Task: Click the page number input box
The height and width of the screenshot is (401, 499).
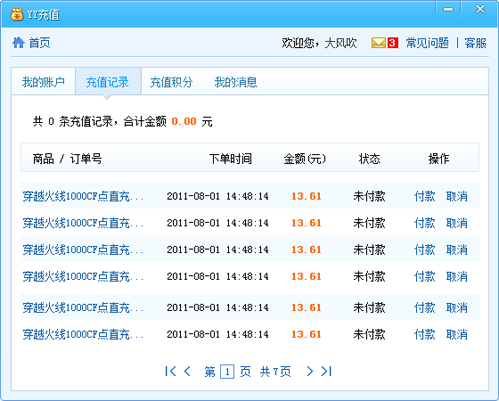Action: pyautogui.click(x=227, y=371)
